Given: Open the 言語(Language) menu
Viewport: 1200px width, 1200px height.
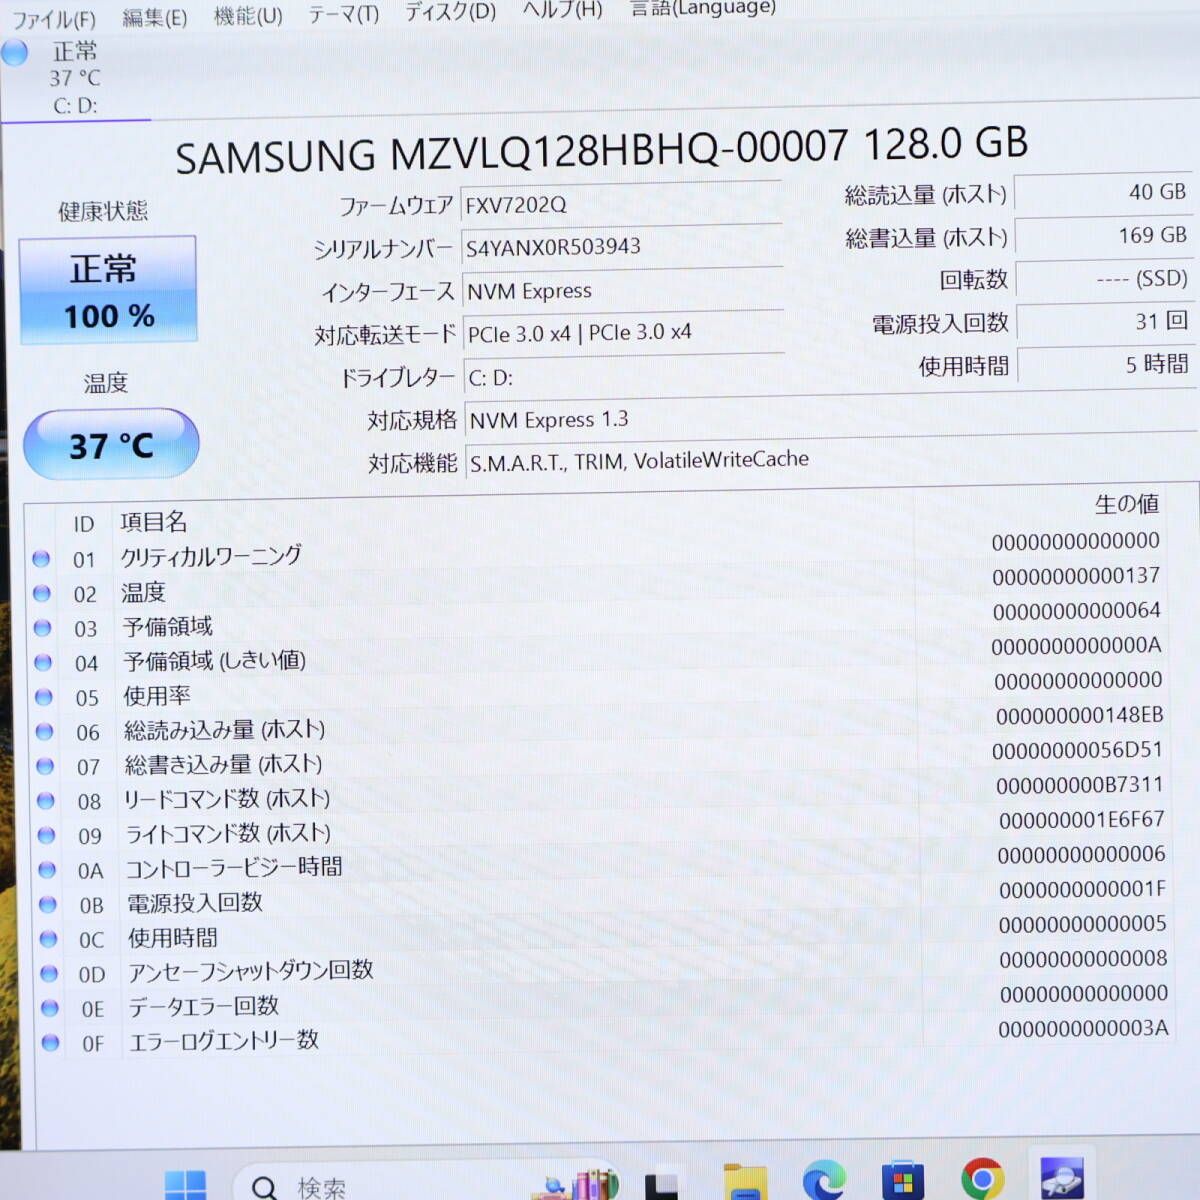Looking at the screenshot, I should pos(703,8).
